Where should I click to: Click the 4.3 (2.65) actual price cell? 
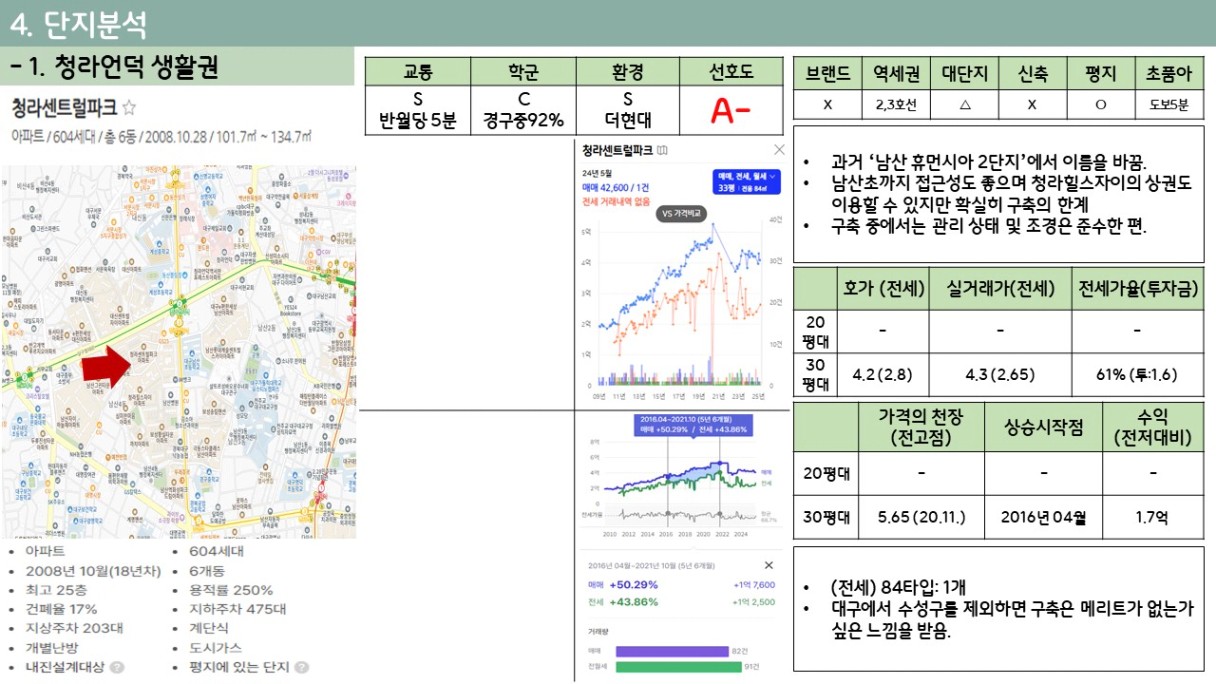(x=1000, y=375)
